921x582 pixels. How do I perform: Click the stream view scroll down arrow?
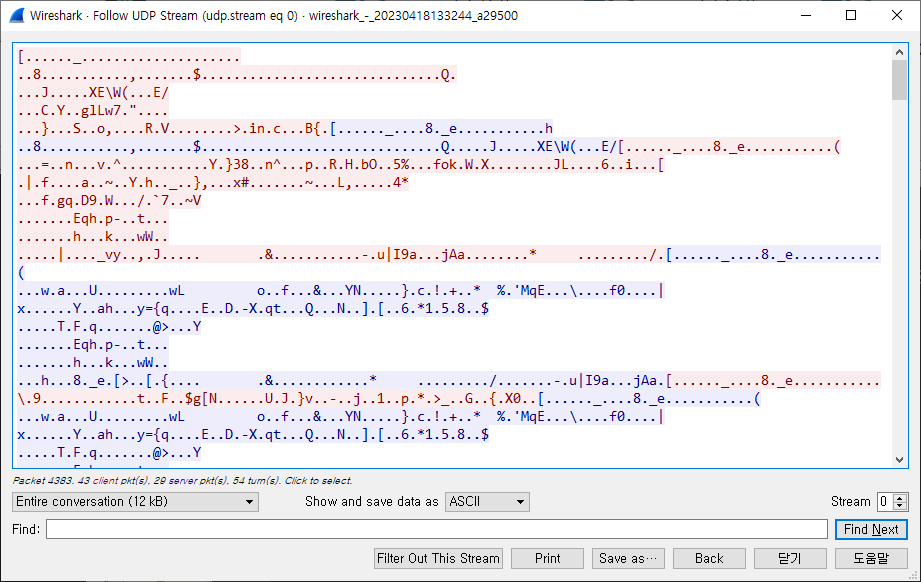[899, 460]
